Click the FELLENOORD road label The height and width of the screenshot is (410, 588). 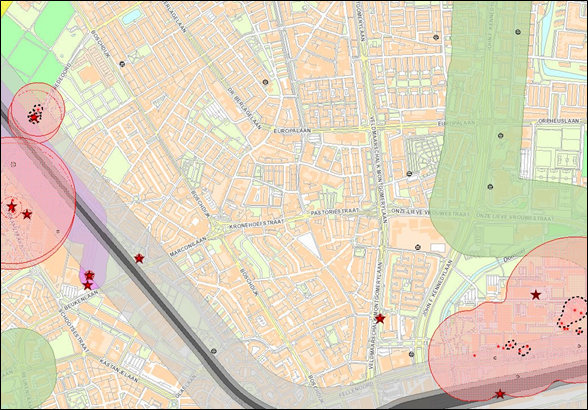[356, 390]
